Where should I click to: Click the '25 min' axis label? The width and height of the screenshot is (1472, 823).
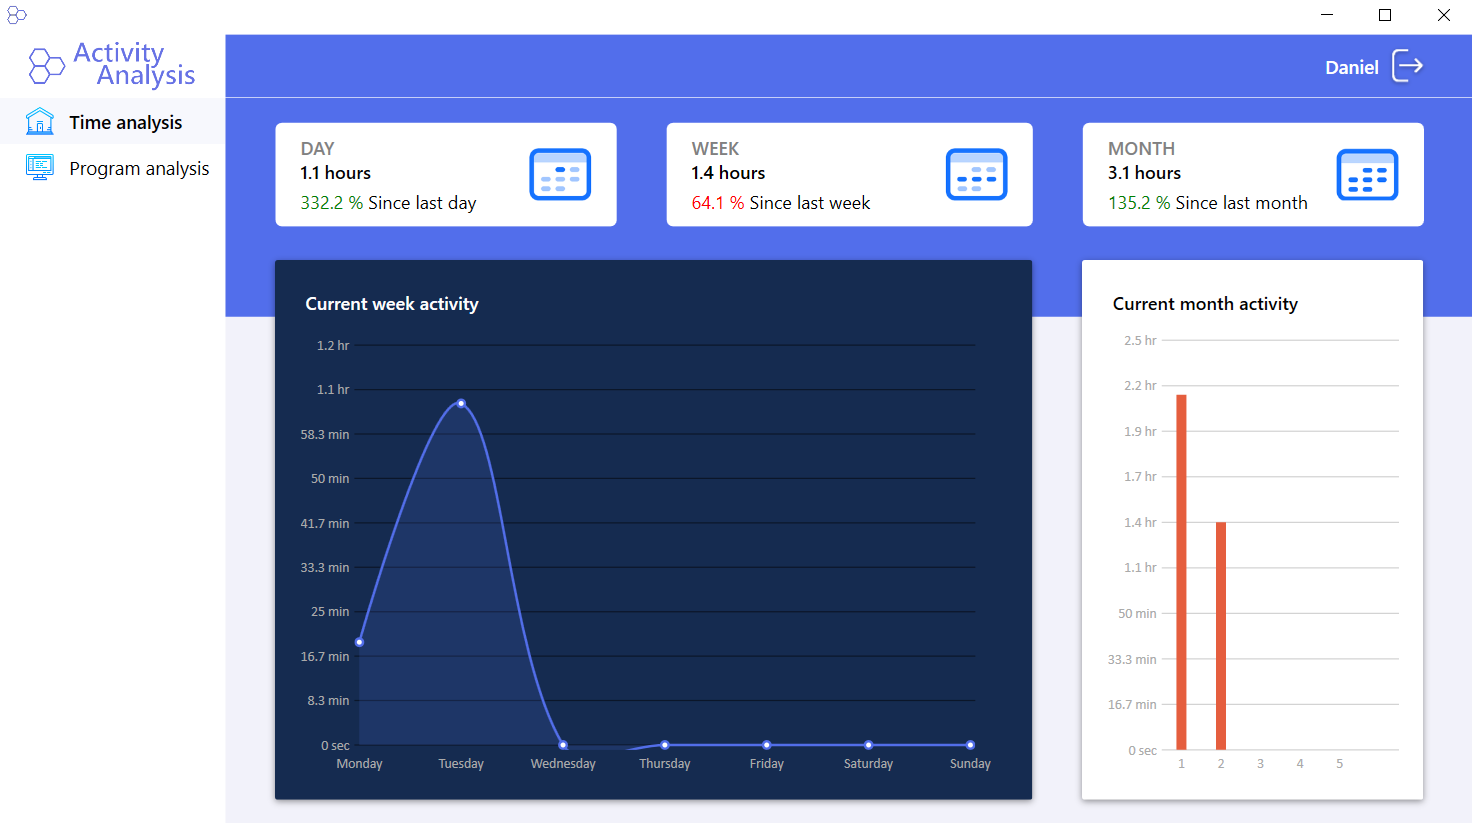pos(330,611)
